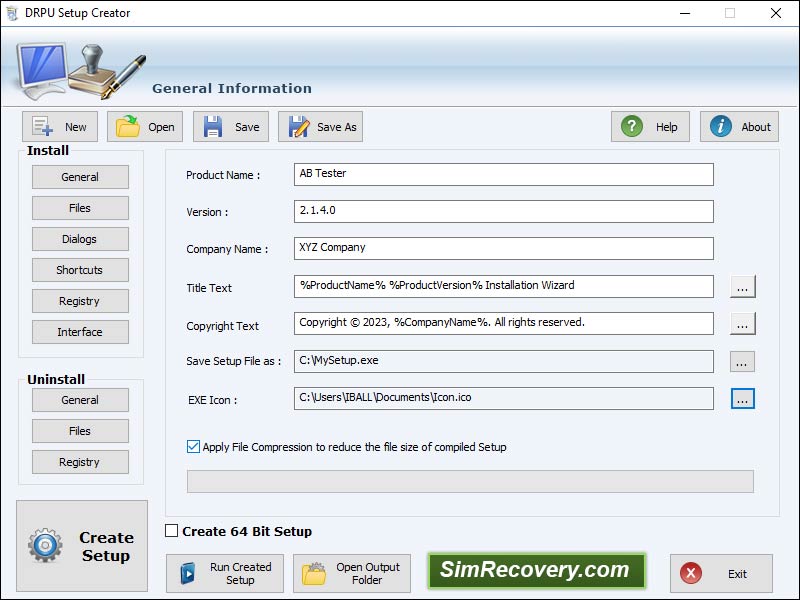800x600 pixels.
Task: Open the Help documentation
Action: [650, 126]
